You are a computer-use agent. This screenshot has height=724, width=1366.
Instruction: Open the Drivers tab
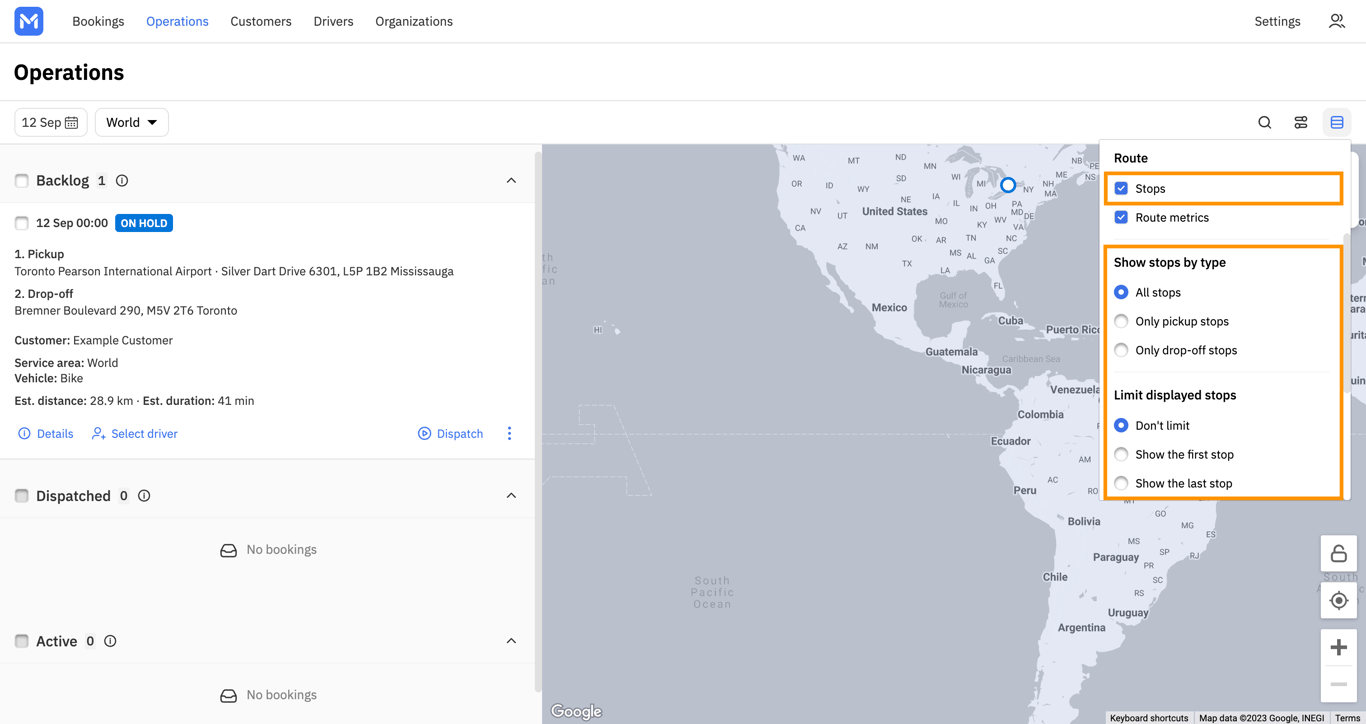click(333, 21)
